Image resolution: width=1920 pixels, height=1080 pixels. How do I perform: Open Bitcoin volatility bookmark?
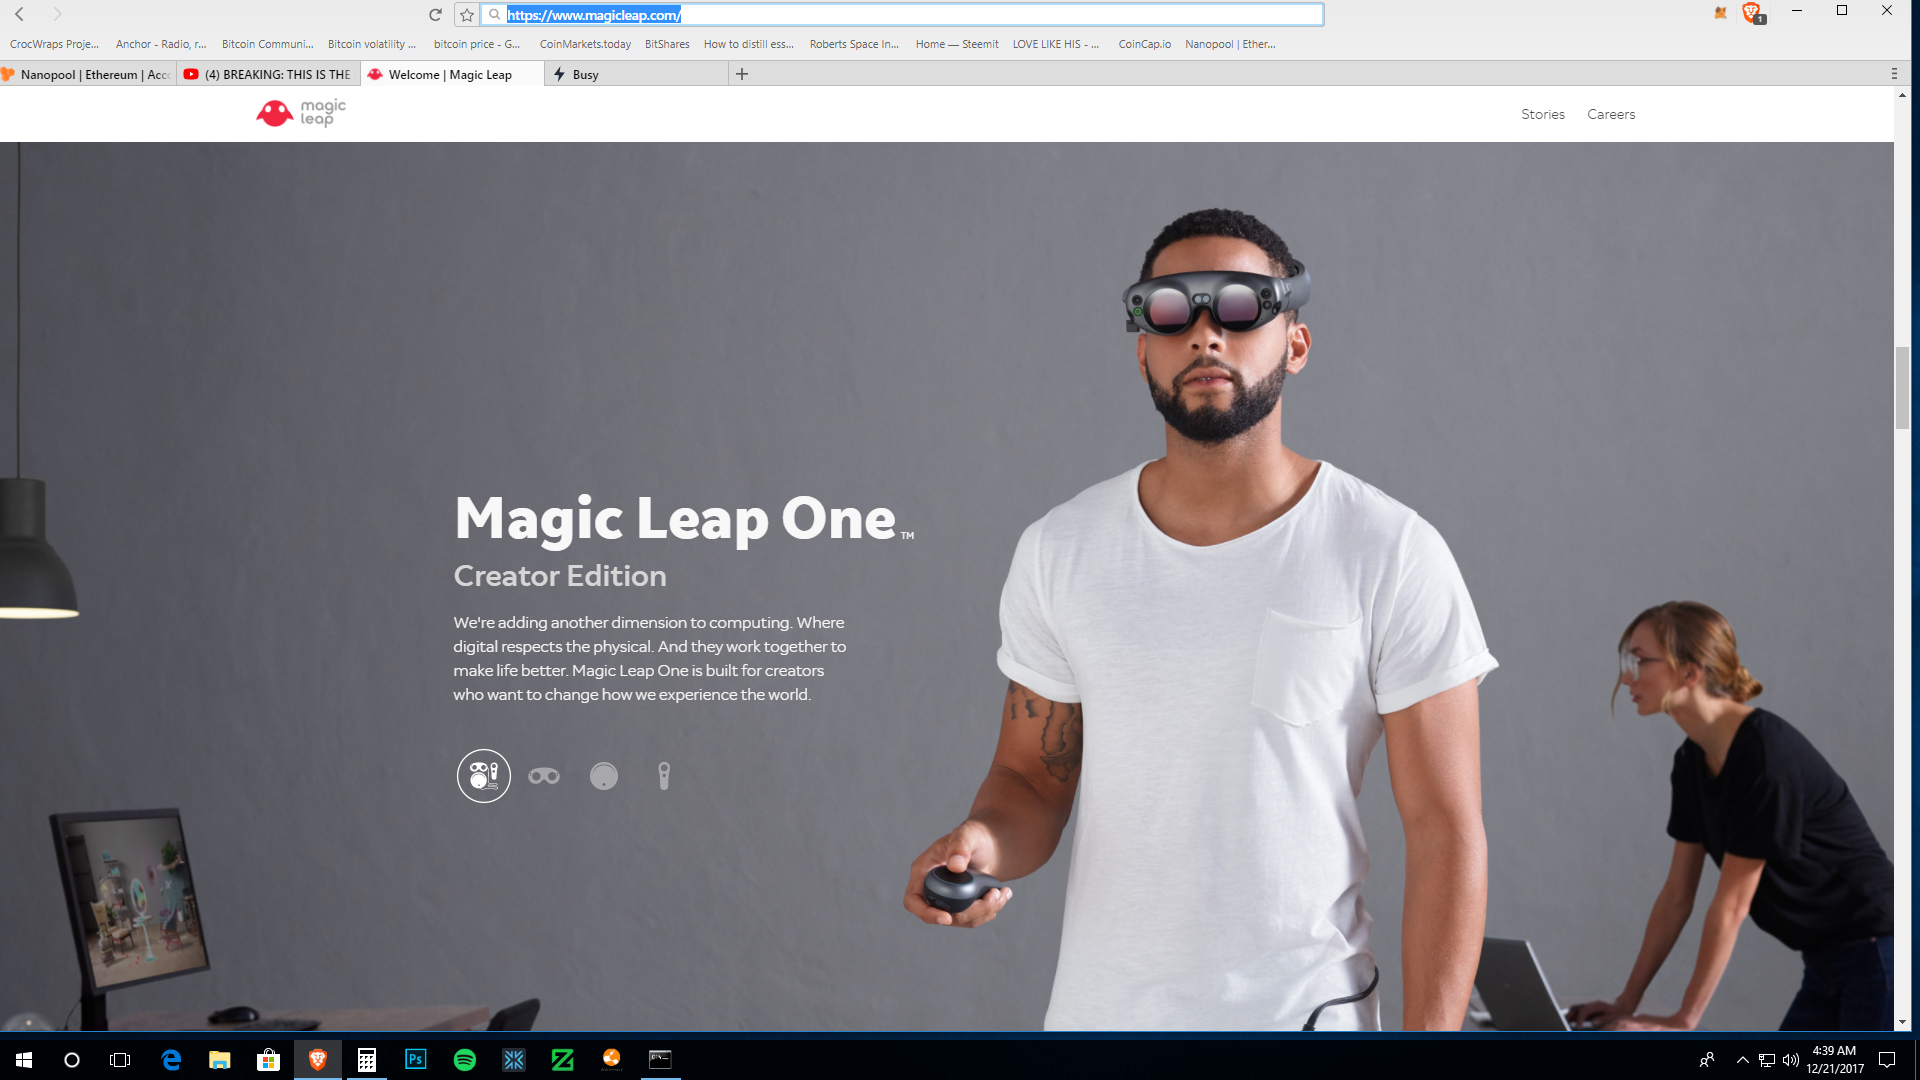[372, 44]
